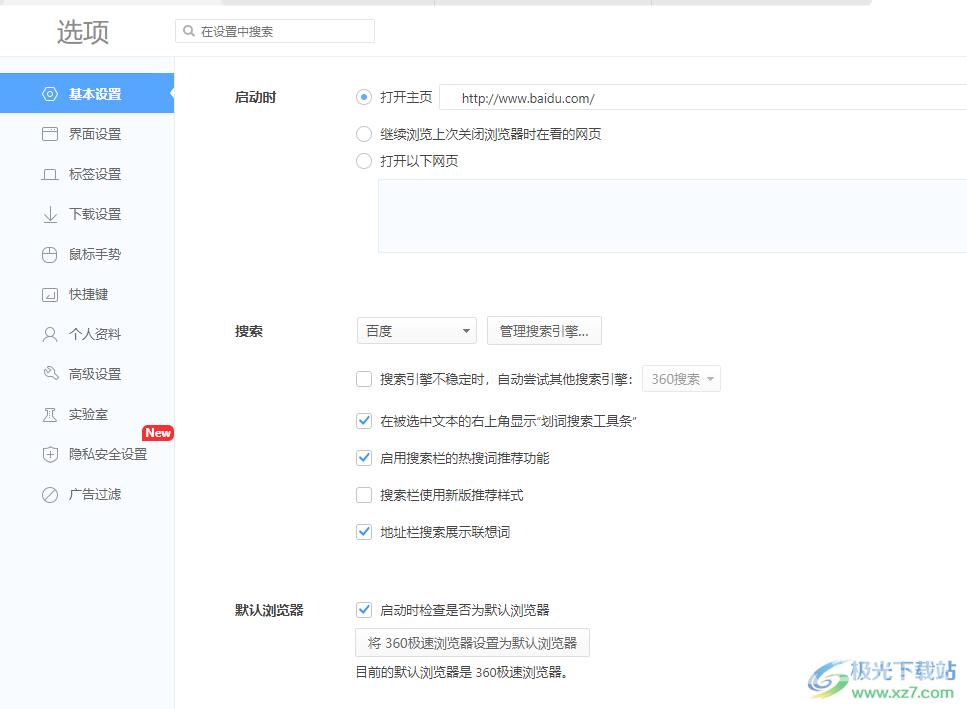This screenshot has width=967, height=709.
Task: Enable auto-try other search engine checkbox
Action: point(364,379)
